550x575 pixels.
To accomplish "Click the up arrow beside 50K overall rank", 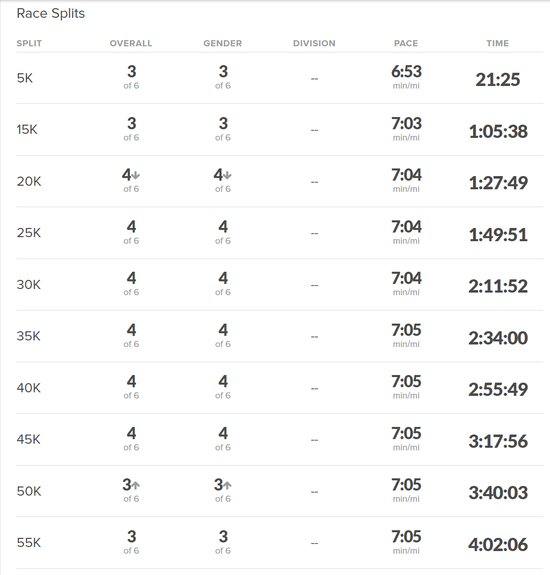I will [136, 486].
